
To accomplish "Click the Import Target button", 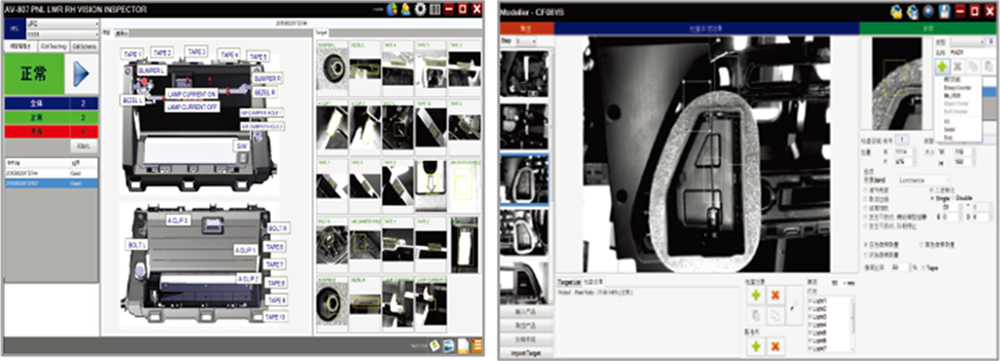I will (x=527, y=353).
